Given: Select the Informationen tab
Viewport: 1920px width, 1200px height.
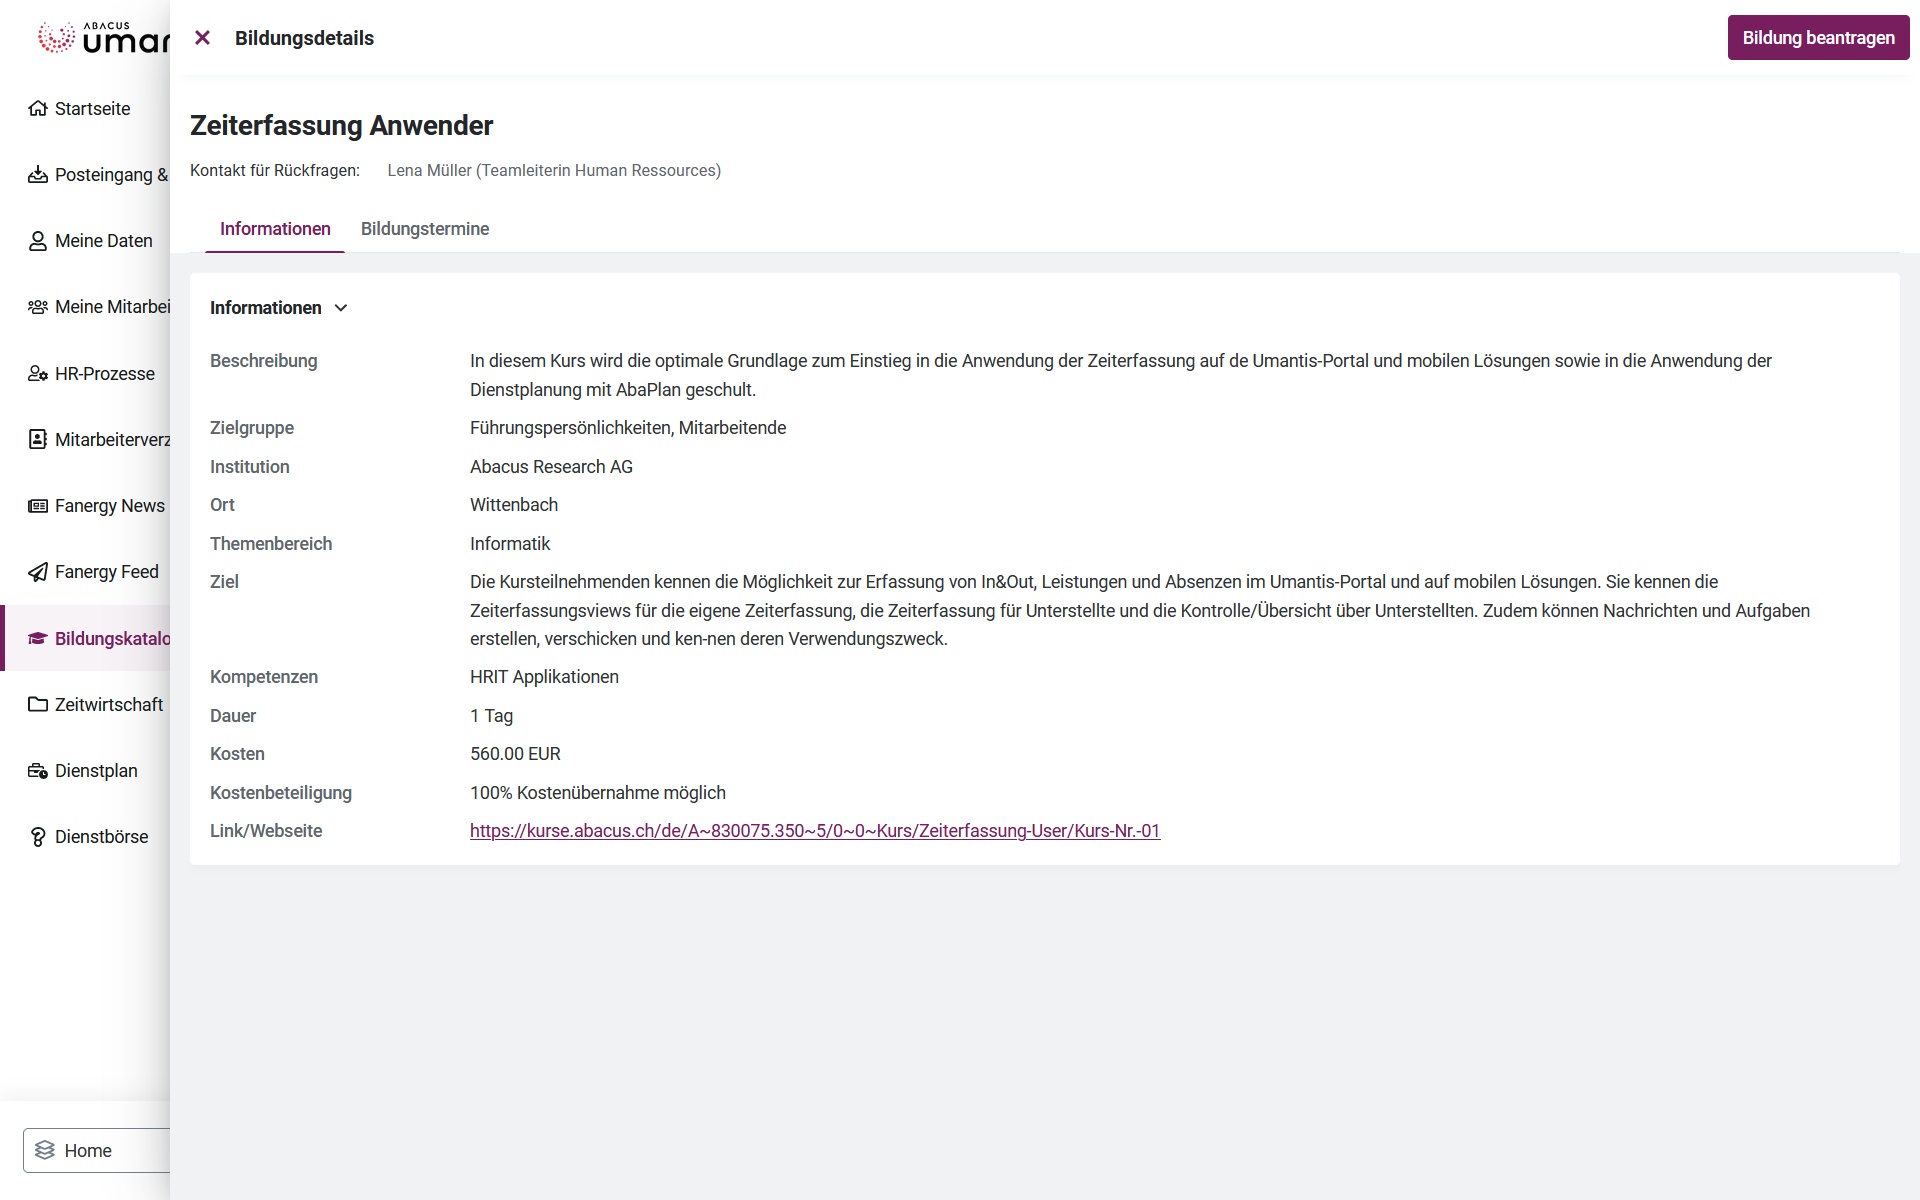Looking at the screenshot, I should click(x=275, y=229).
